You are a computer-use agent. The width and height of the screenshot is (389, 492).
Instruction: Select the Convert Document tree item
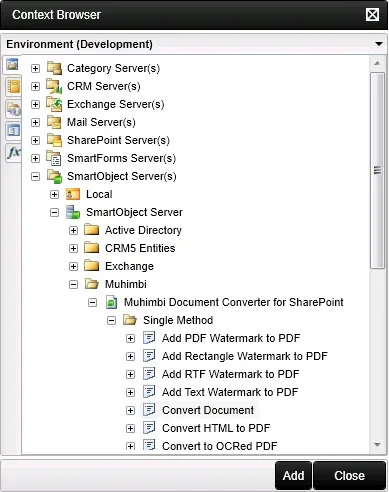(208, 410)
